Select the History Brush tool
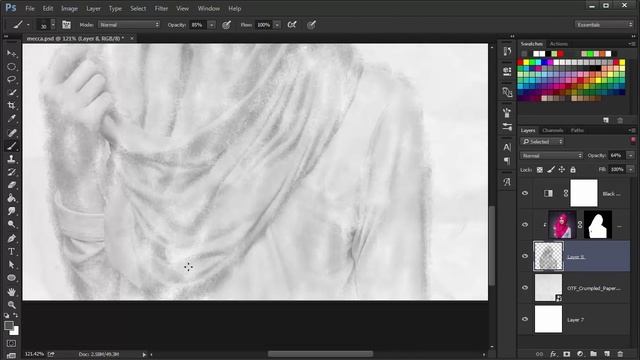The width and height of the screenshot is (640, 360). pyautogui.click(x=11, y=172)
